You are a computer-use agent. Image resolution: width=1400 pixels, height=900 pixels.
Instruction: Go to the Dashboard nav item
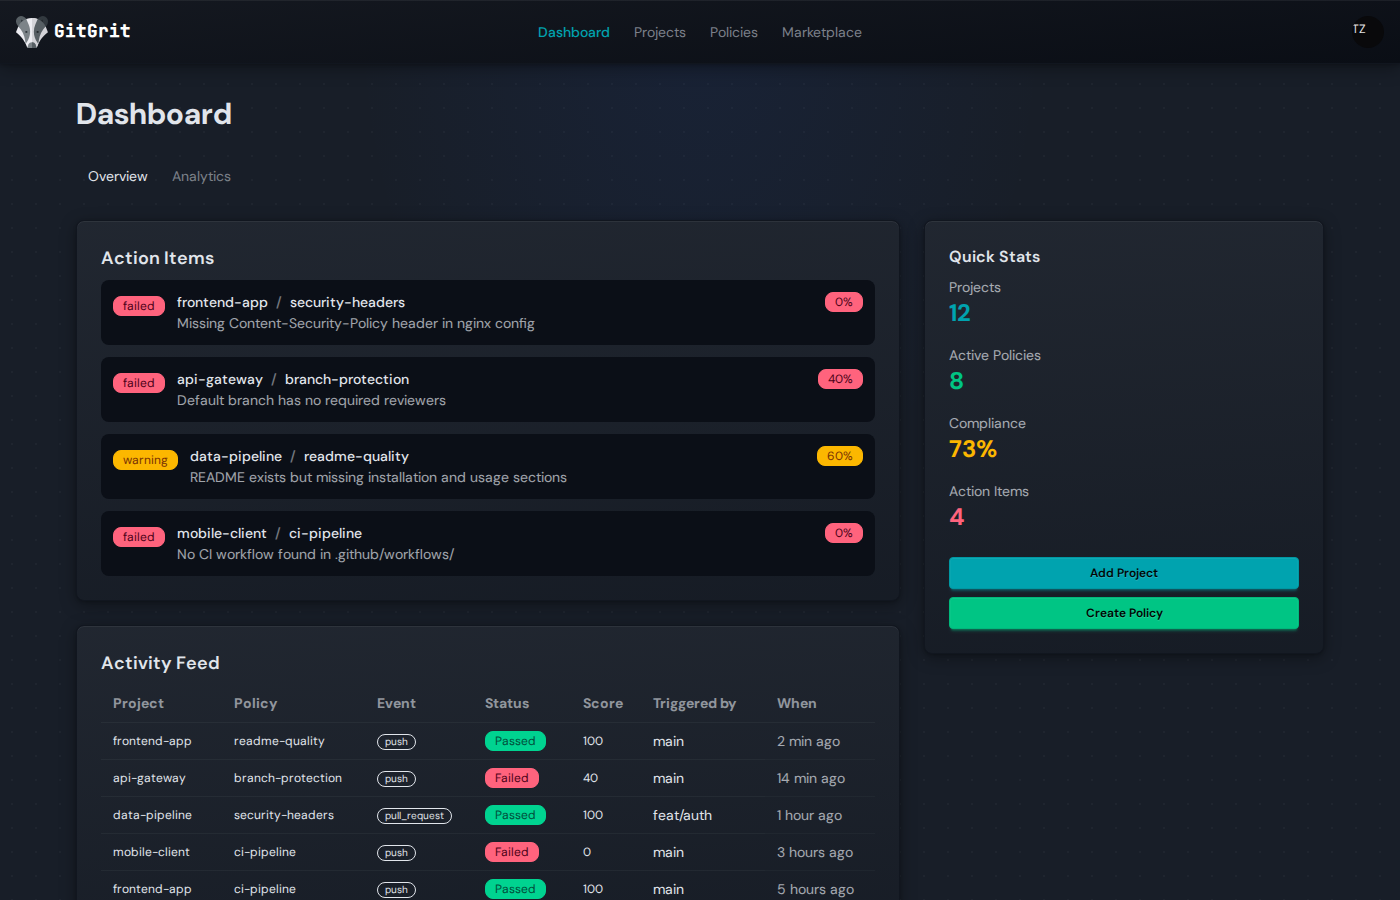coord(573,32)
